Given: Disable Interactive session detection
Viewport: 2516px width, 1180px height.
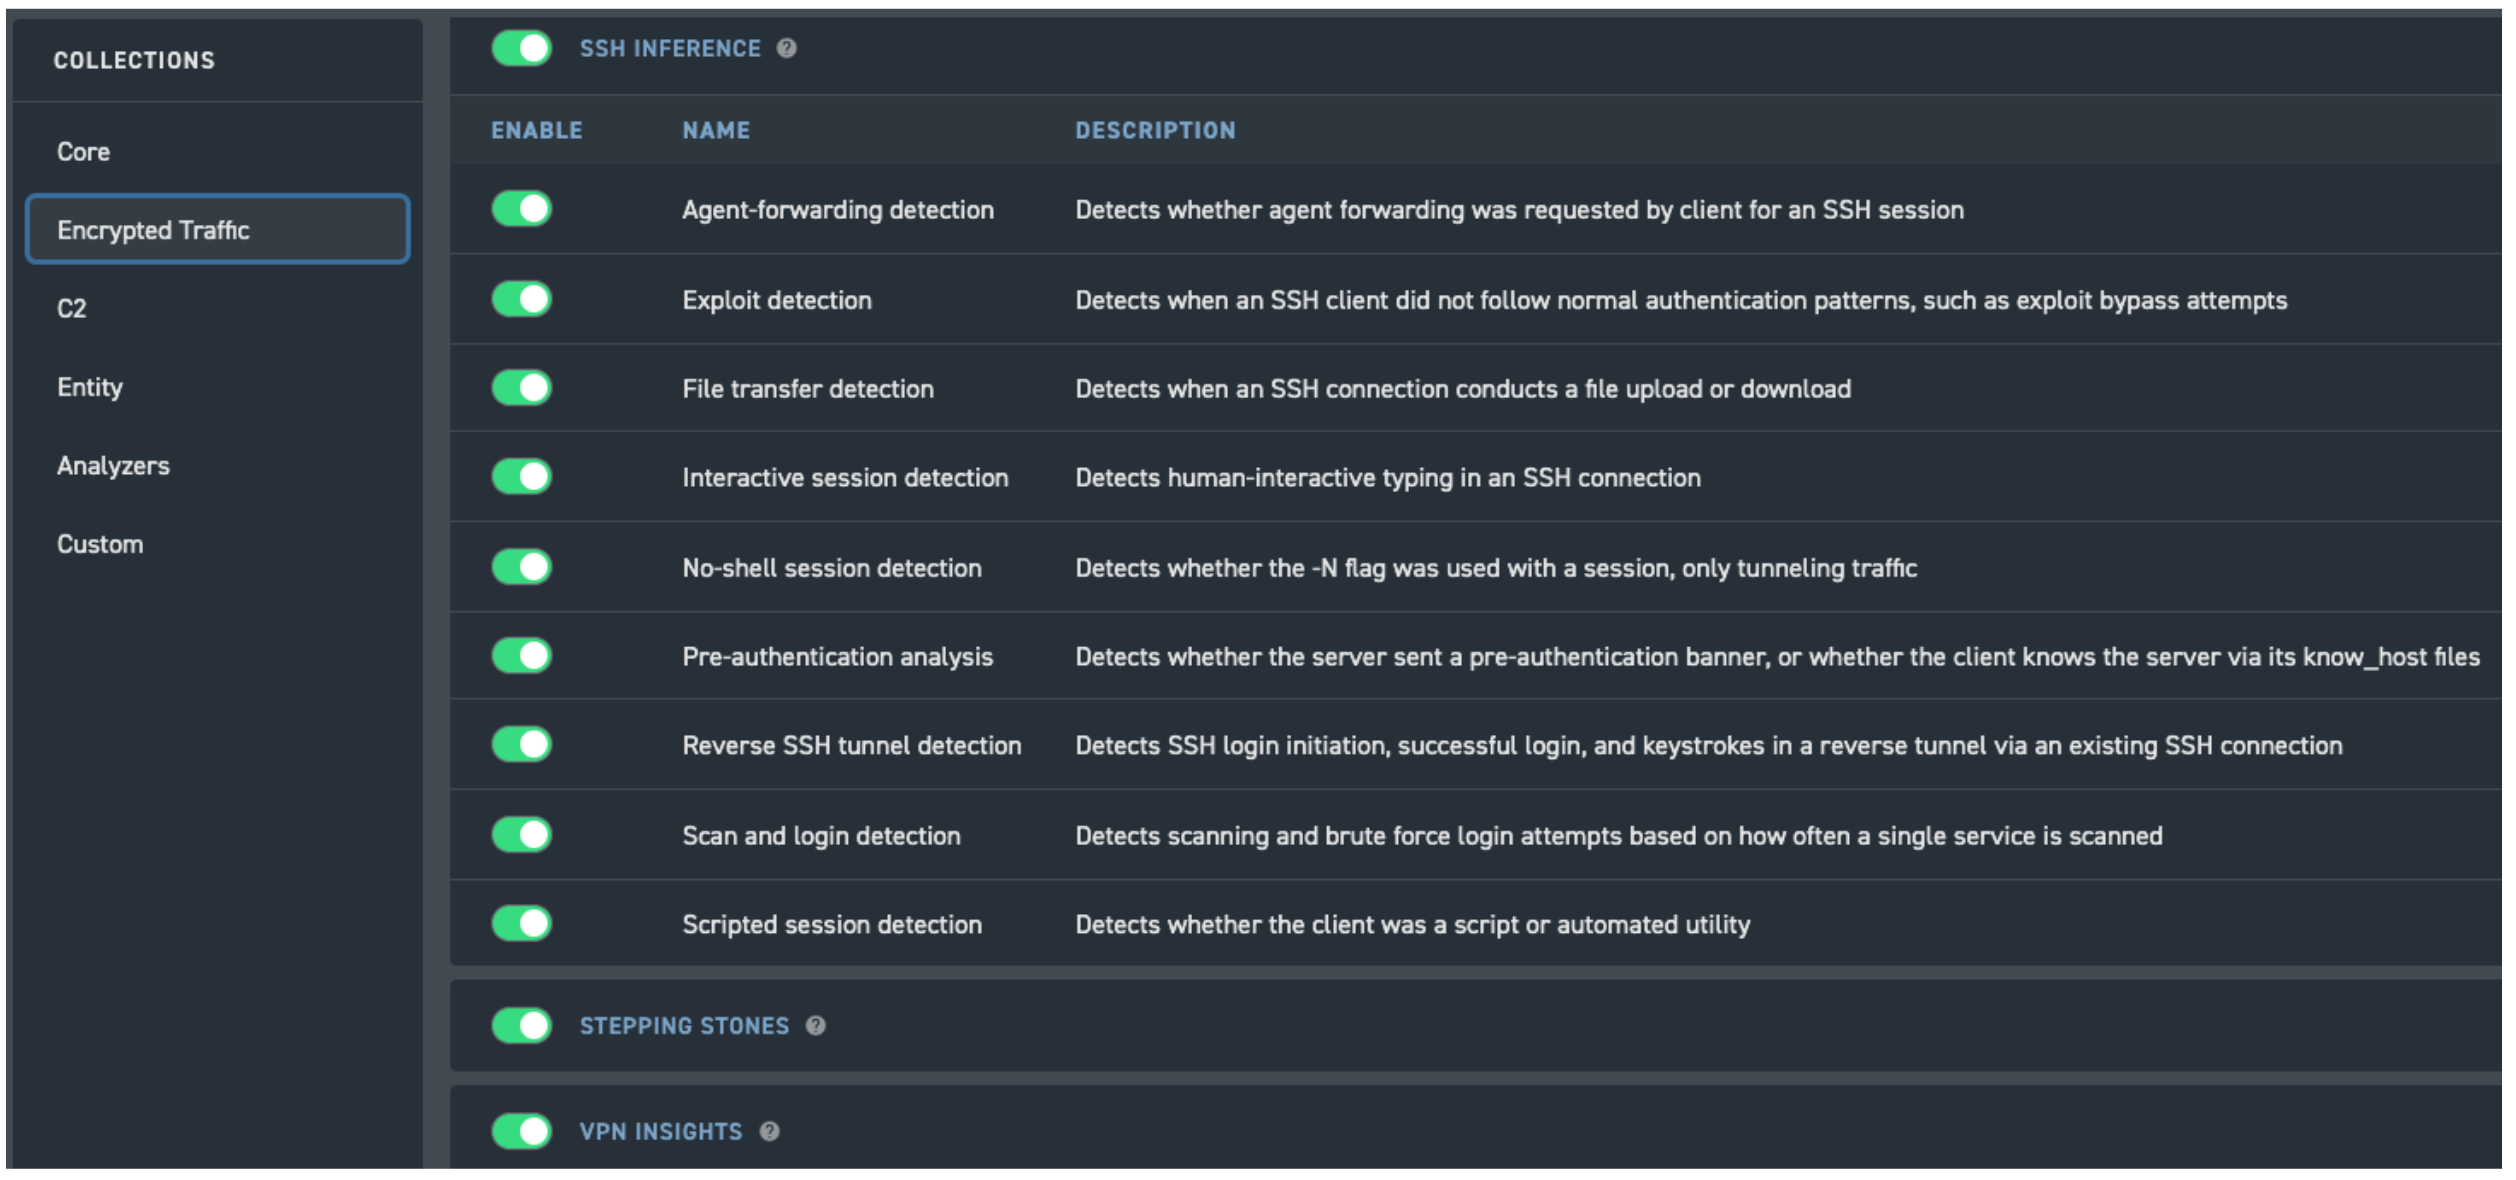Looking at the screenshot, I should point(522,477).
